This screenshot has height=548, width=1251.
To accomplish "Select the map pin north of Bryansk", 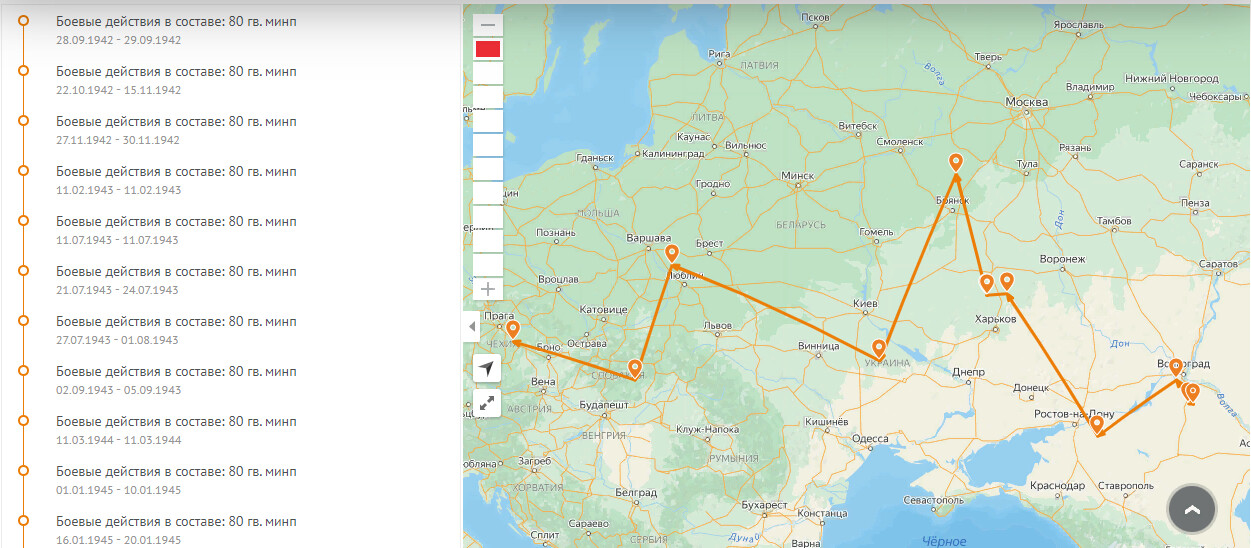I will [956, 162].
